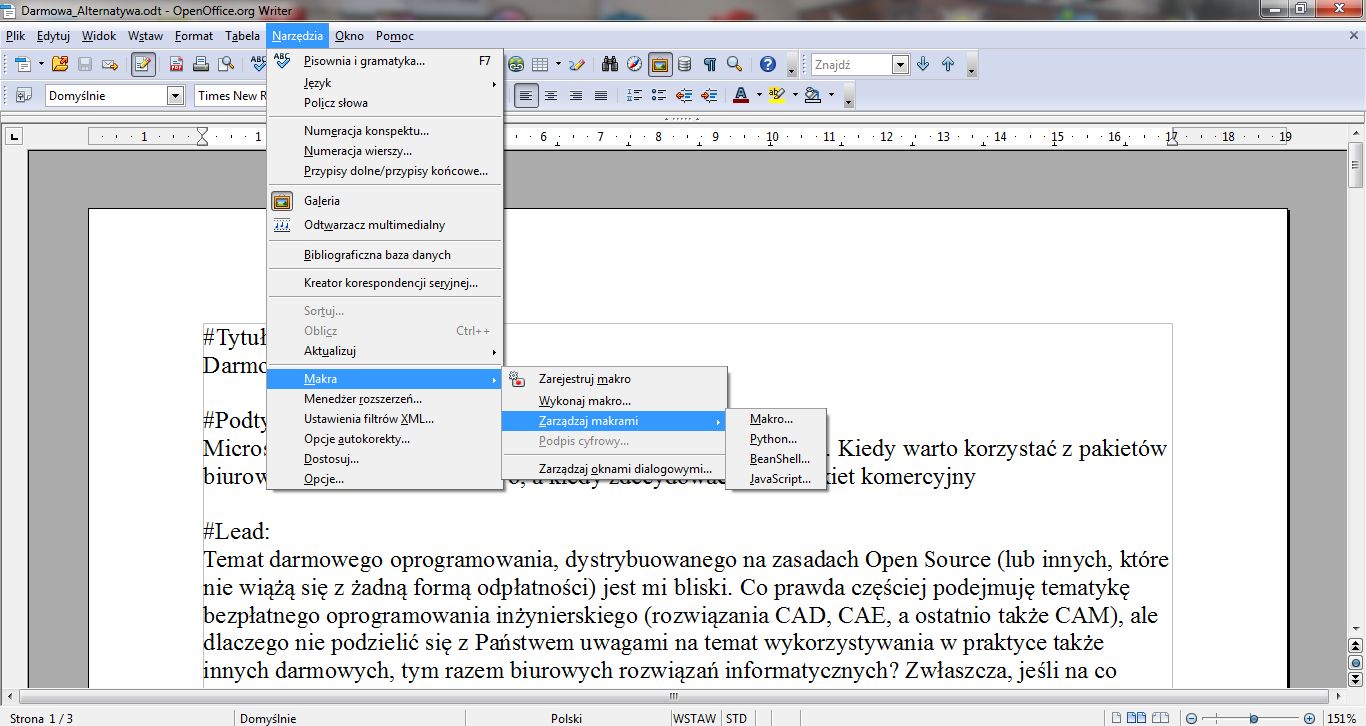Toggle Centered paragraph alignment button
This screenshot has height=726, width=1366.
point(551,96)
